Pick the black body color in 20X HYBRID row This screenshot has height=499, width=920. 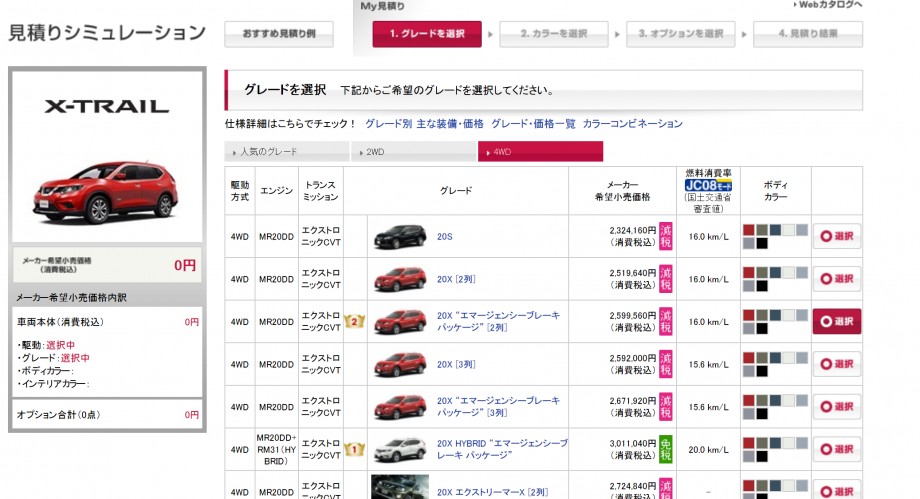click(x=762, y=456)
